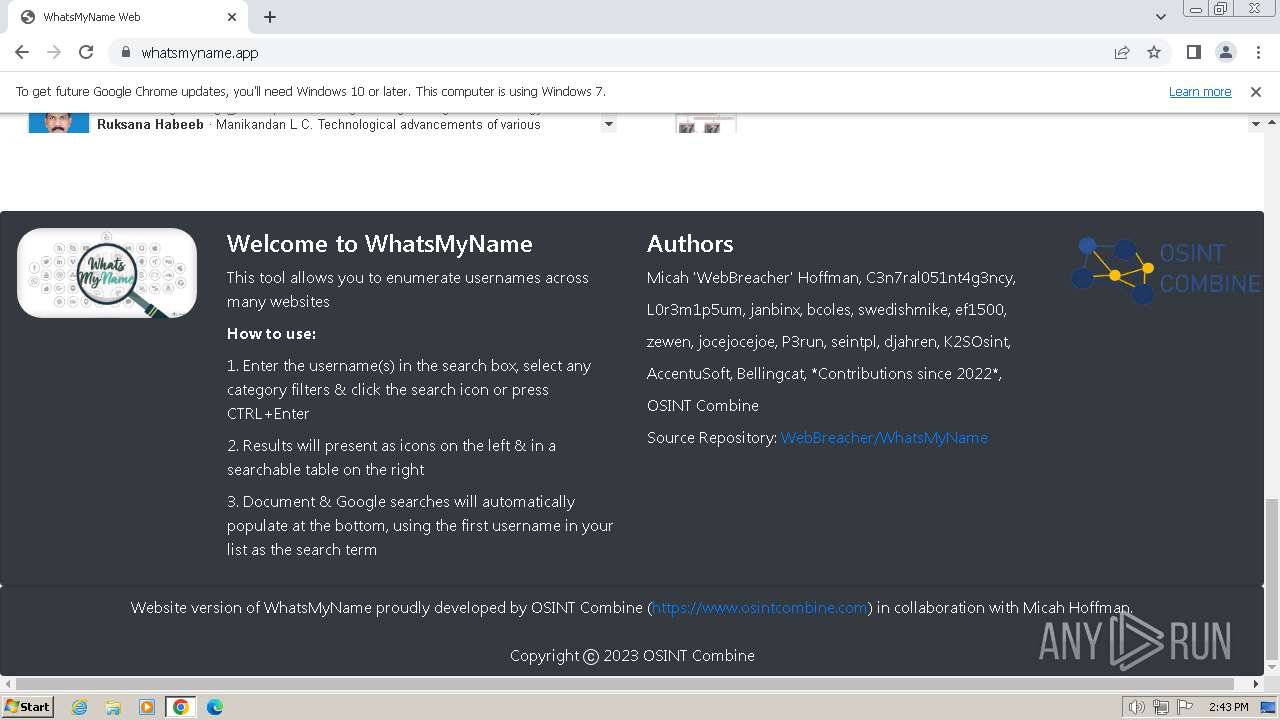Open a new tab with plus button
The image size is (1280, 720).
point(270,17)
